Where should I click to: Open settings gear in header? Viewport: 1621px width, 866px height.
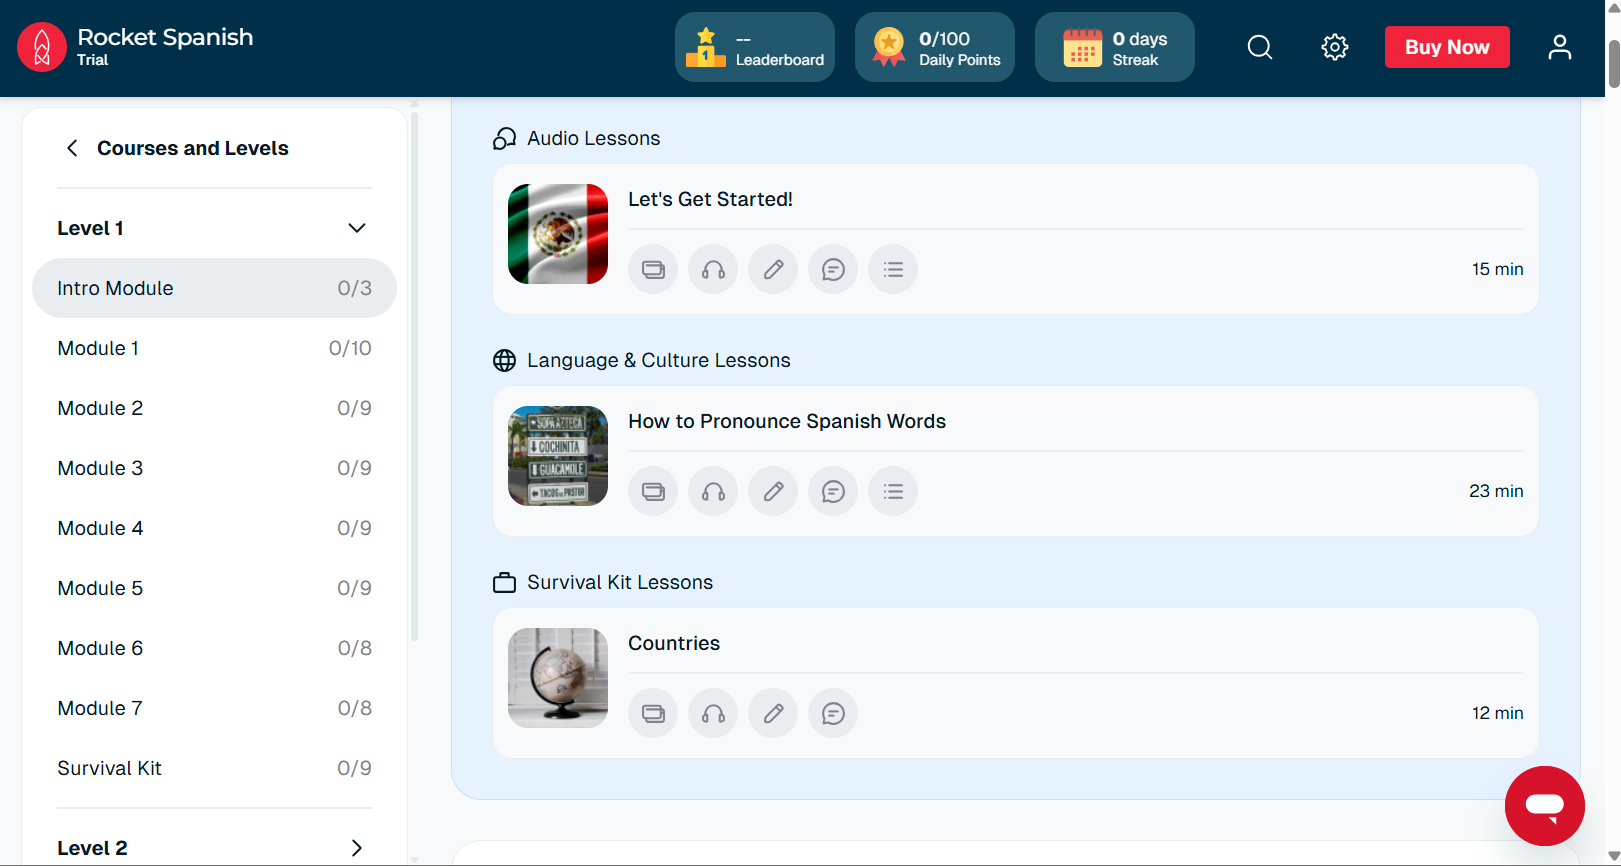[x=1334, y=47]
